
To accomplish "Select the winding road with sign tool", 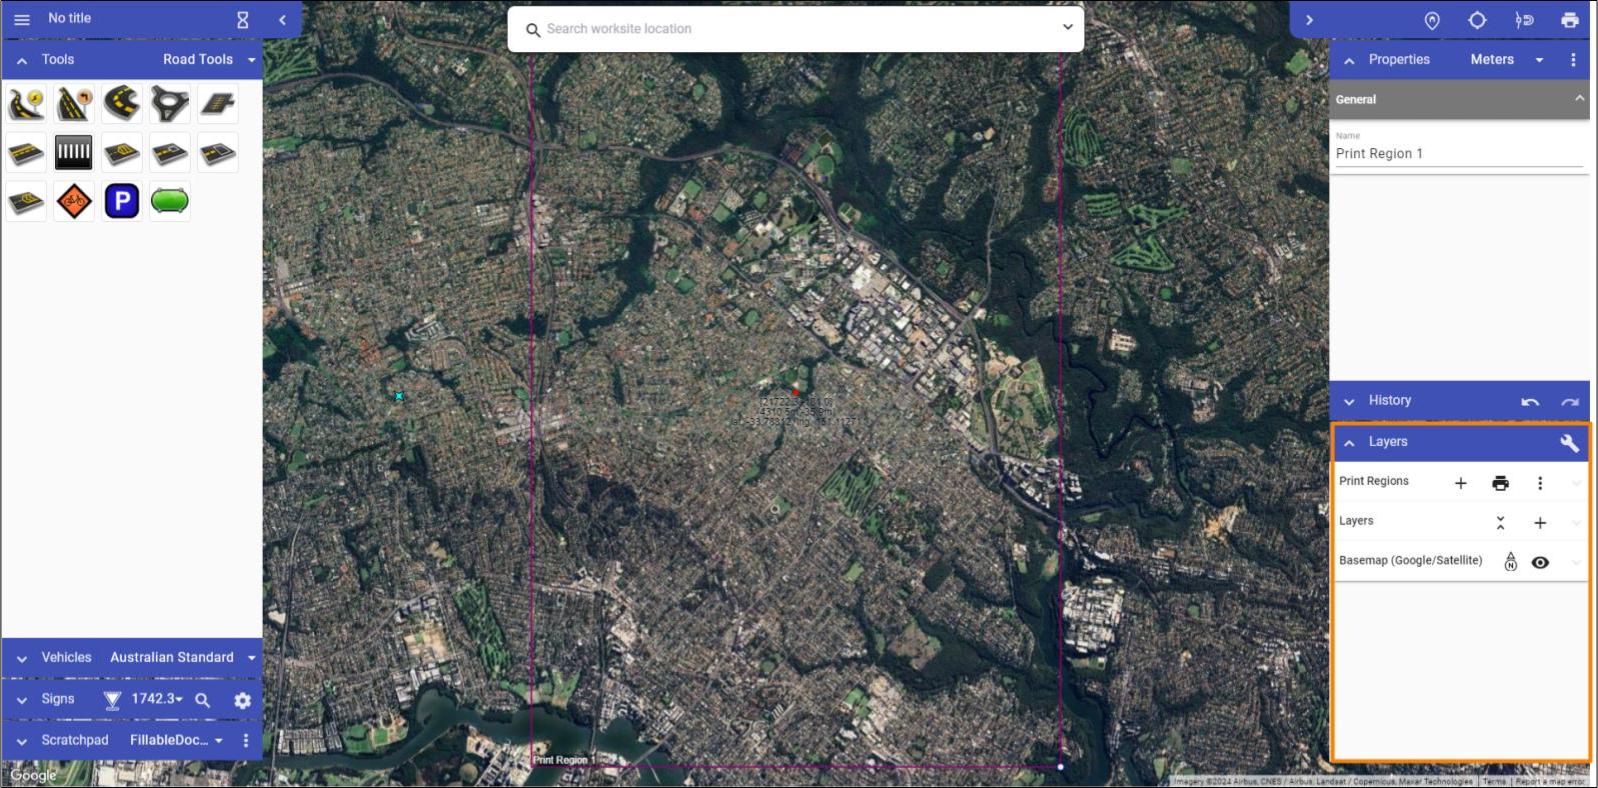I will pos(26,104).
